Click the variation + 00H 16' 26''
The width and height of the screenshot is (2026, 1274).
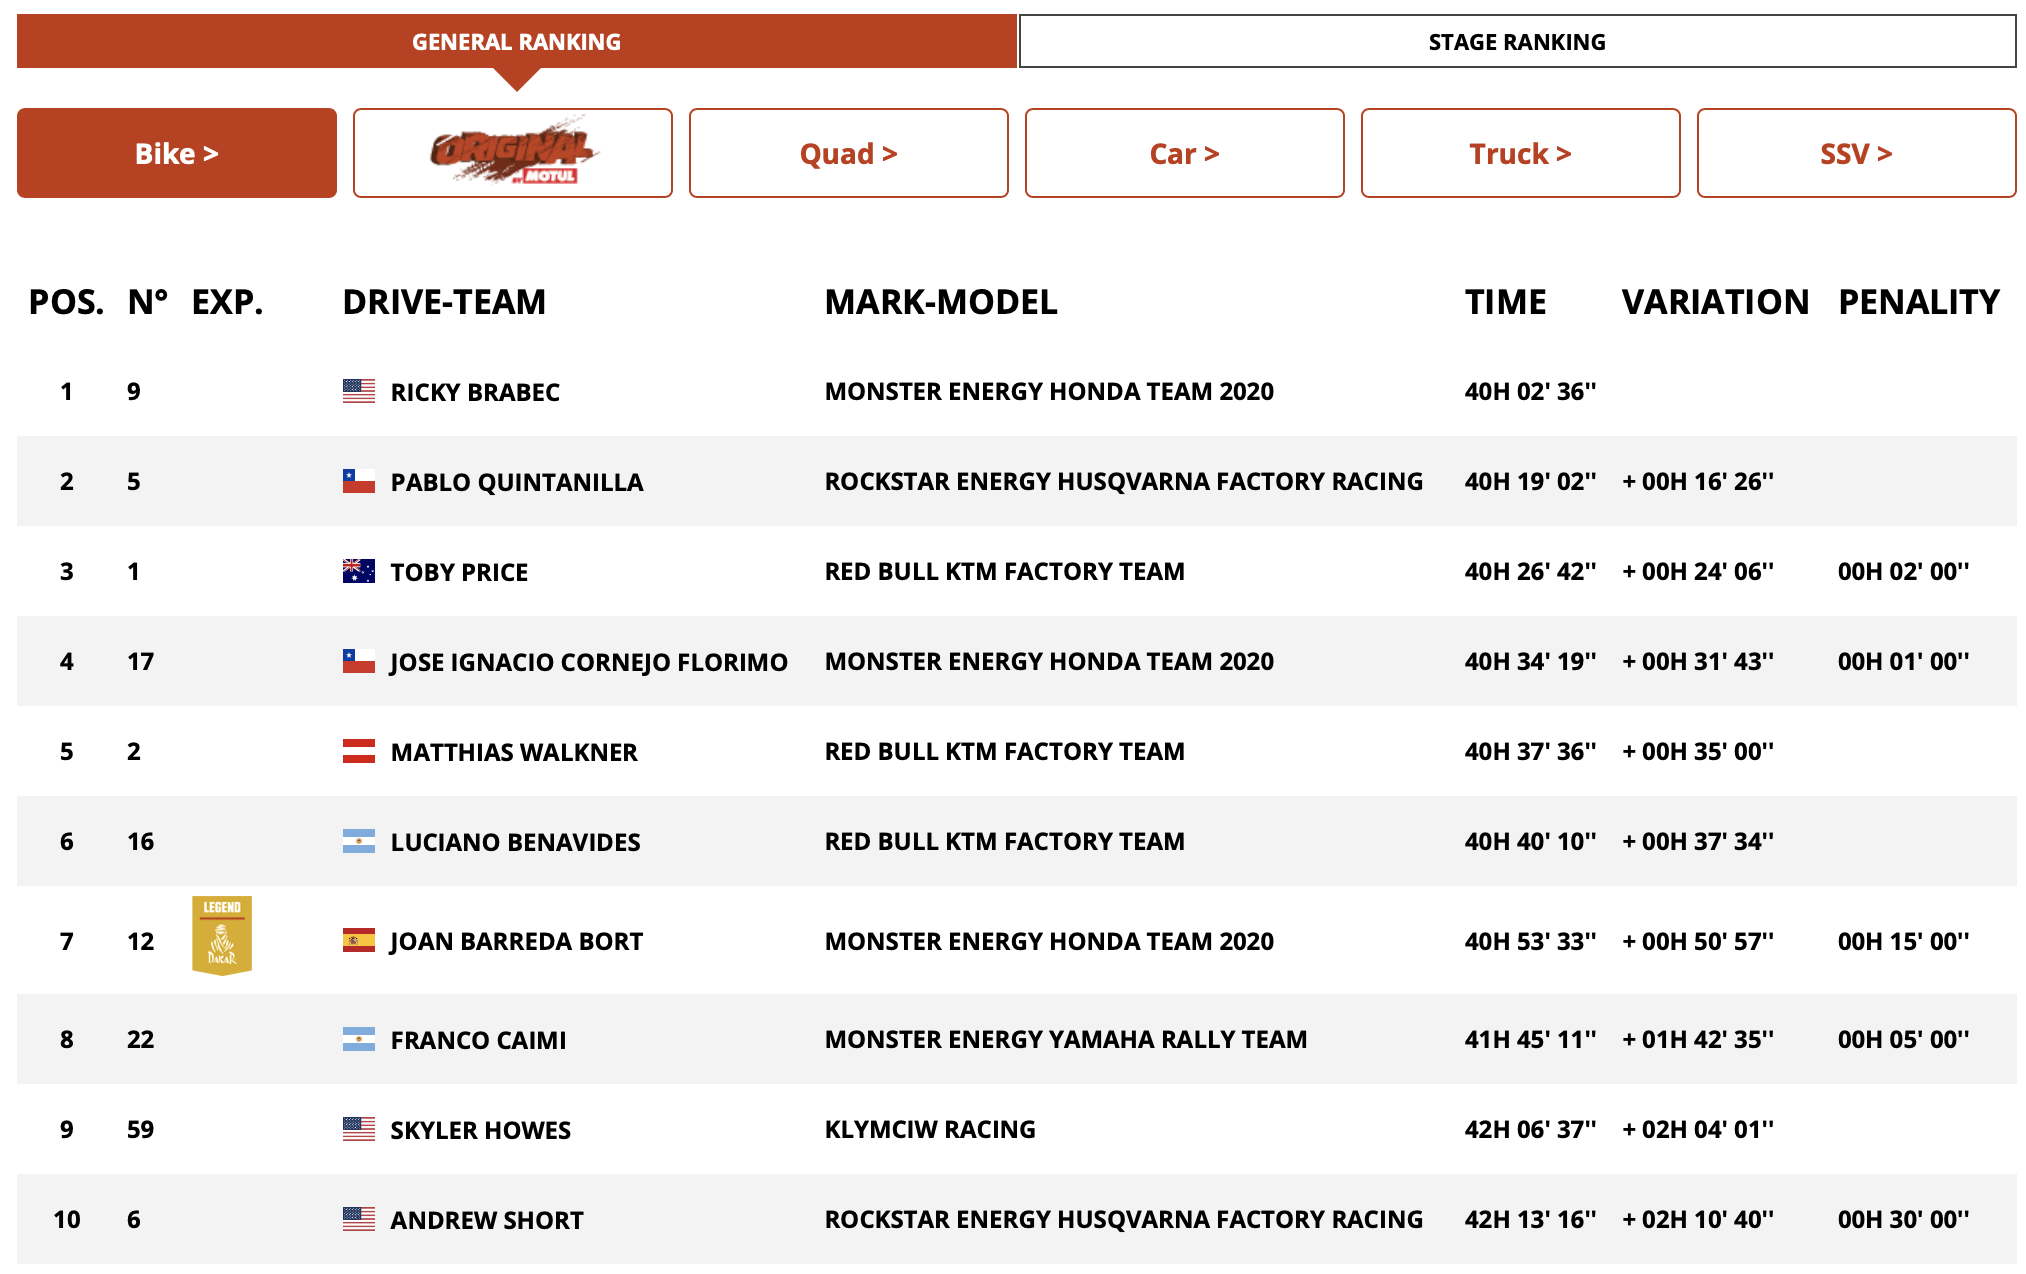pos(1698,481)
